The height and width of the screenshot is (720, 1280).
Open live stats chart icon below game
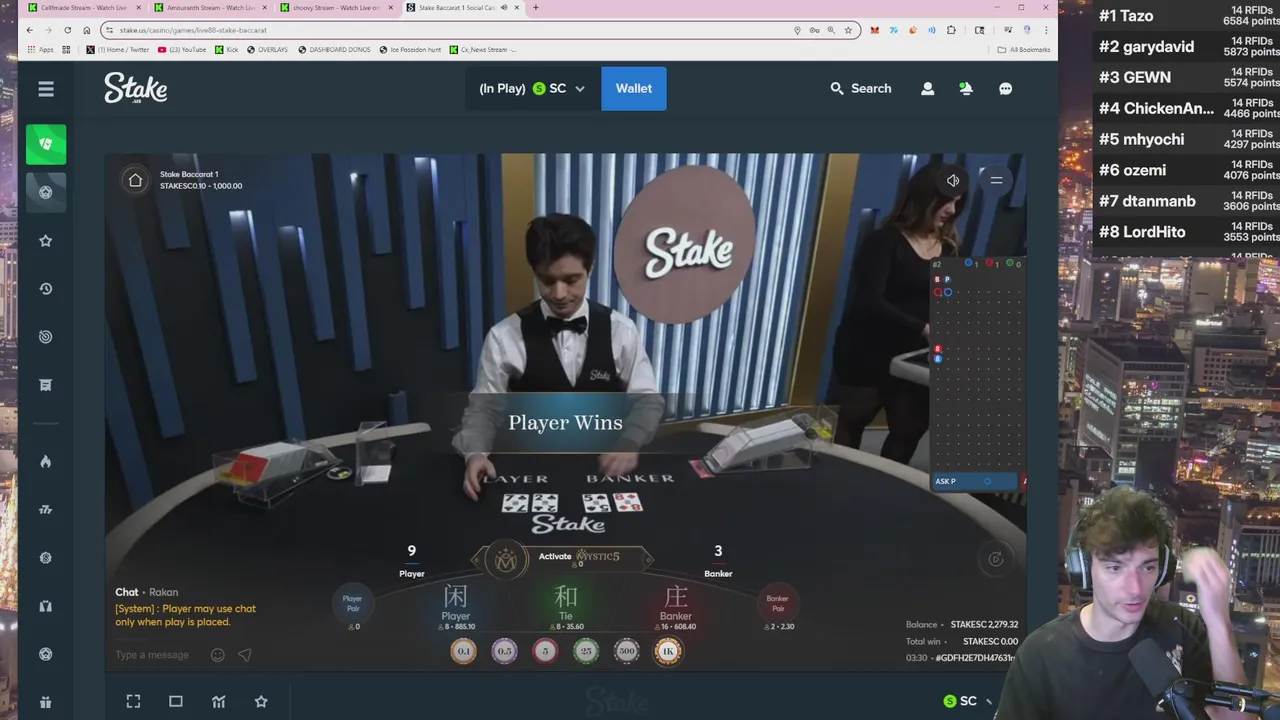(219, 701)
